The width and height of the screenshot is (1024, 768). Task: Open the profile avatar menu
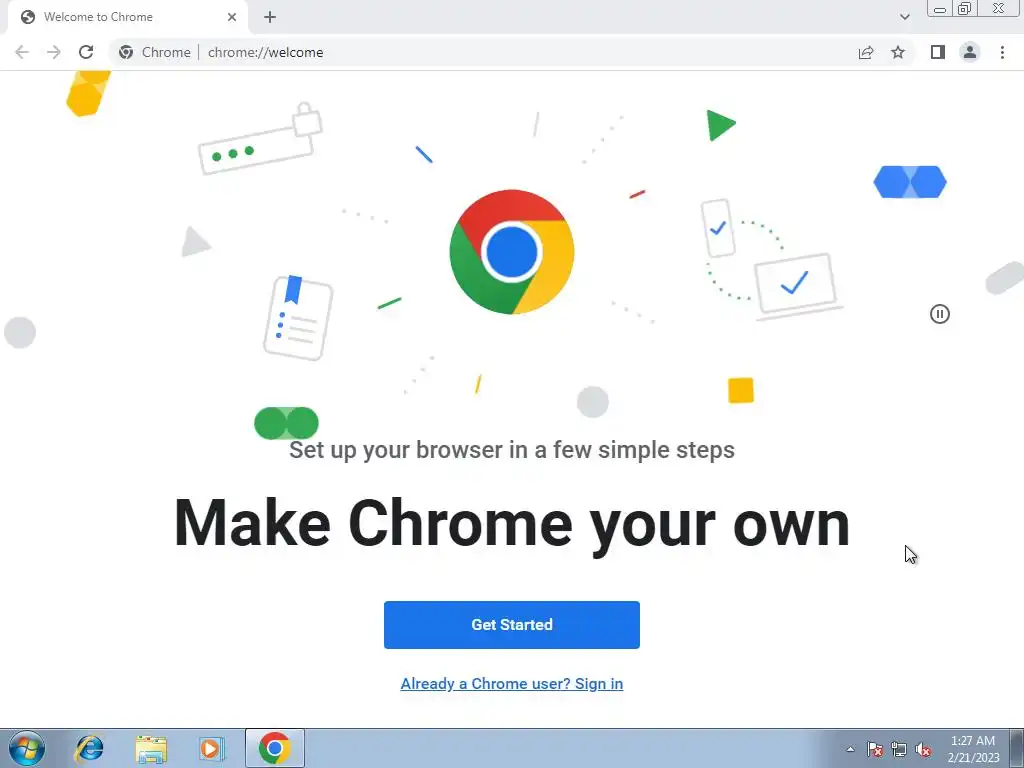coord(970,52)
